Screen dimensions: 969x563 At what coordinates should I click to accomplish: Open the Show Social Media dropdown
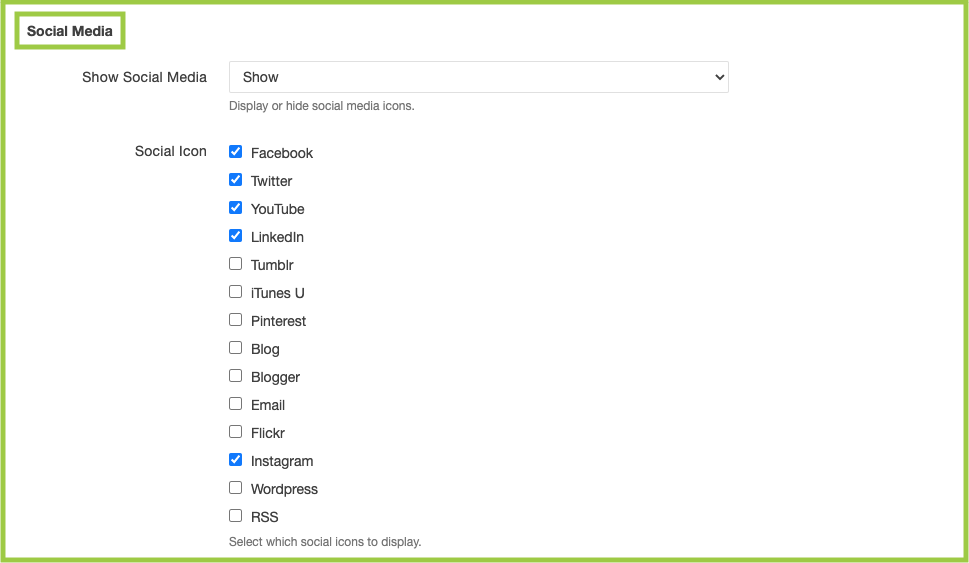click(478, 77)
